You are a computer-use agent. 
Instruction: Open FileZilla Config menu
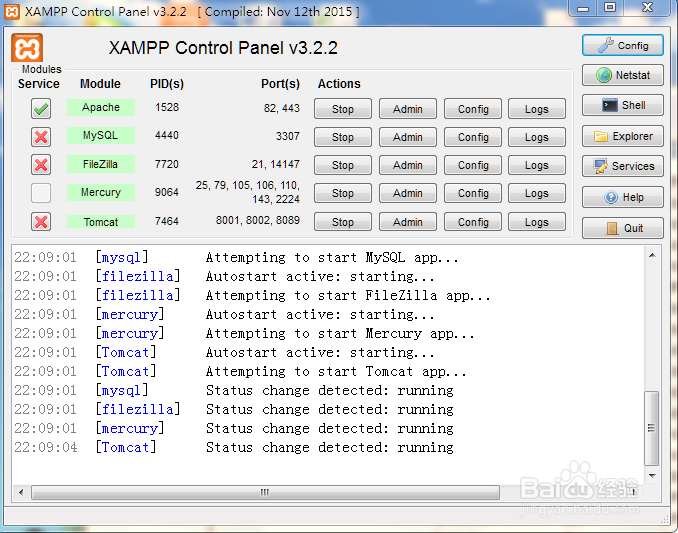pos(473,165)
